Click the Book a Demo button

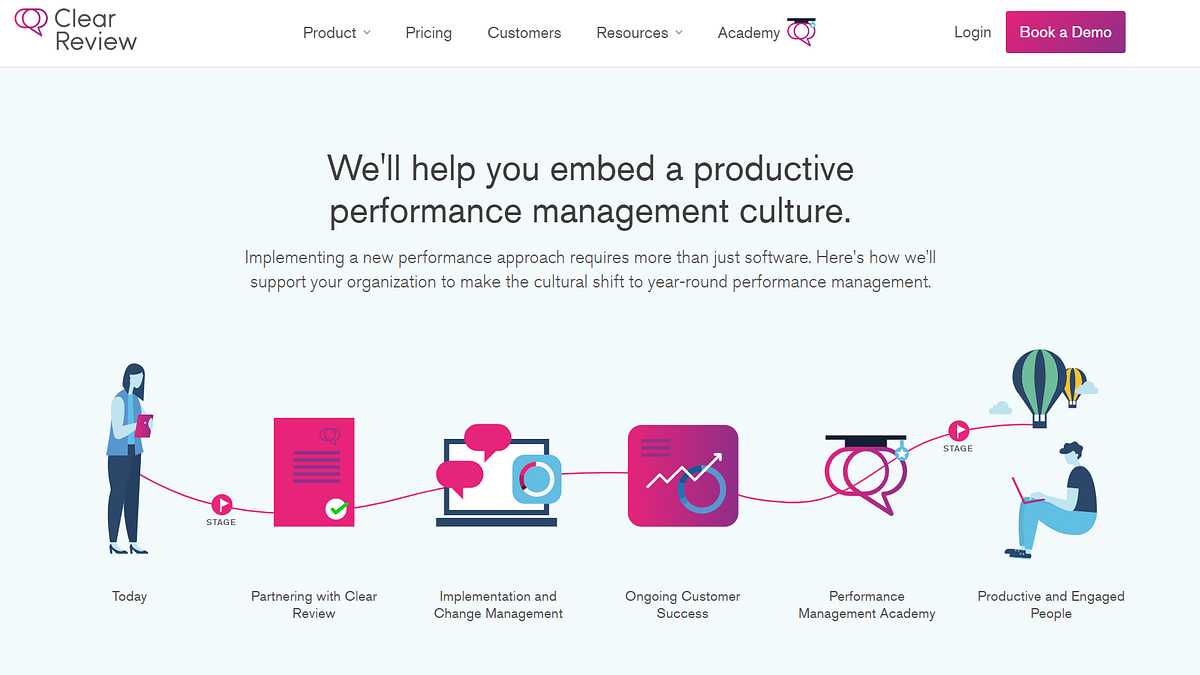click(x=1065, y=32)
